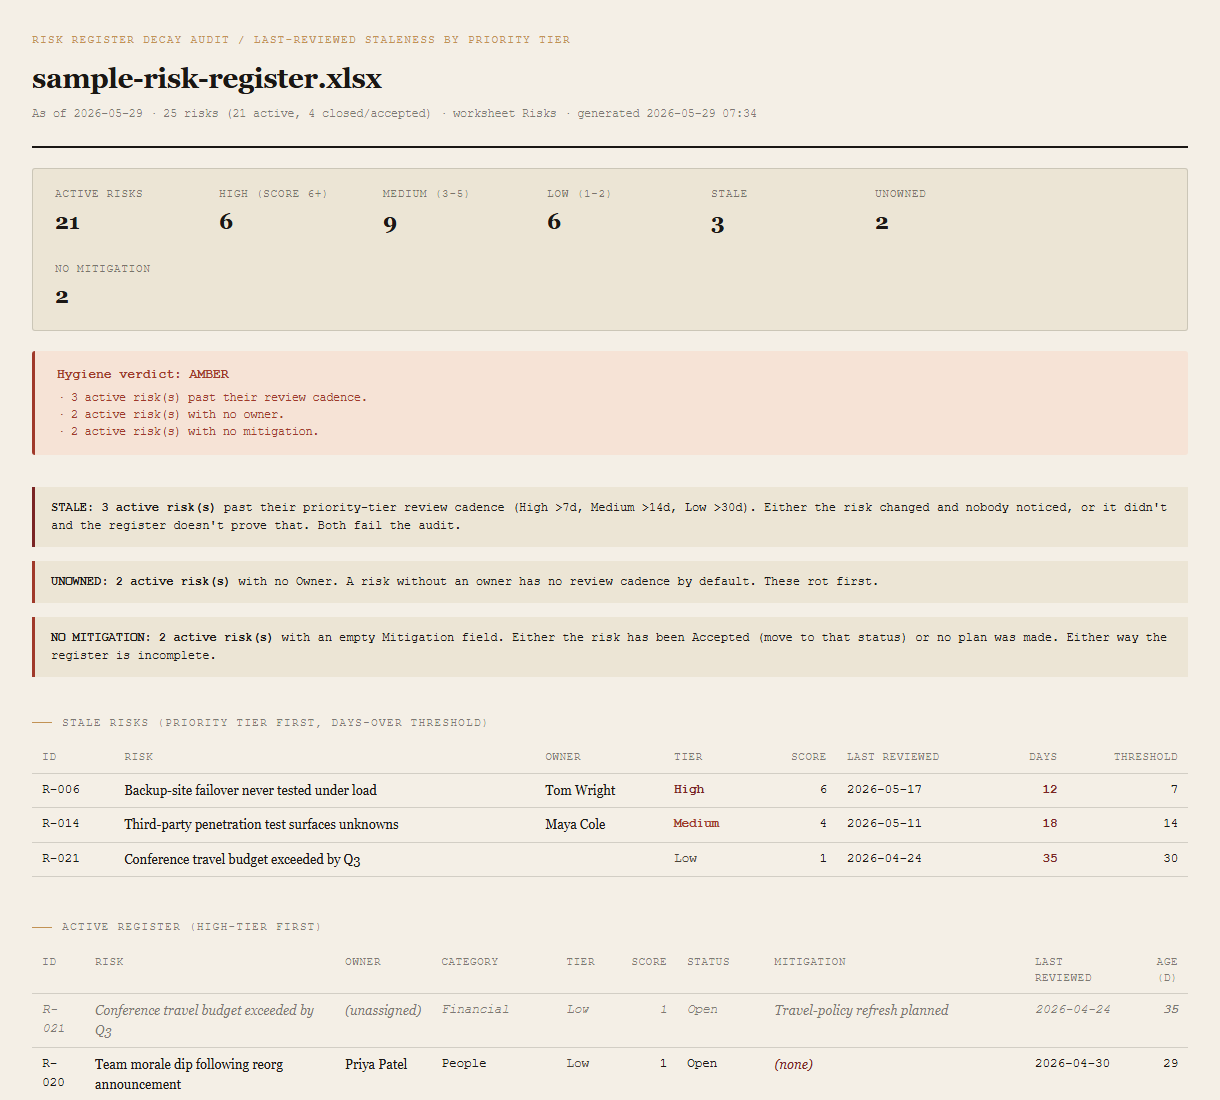Click the People category cell
The height and width of the screenshot is (1100, 1220).
[464, 1063]
